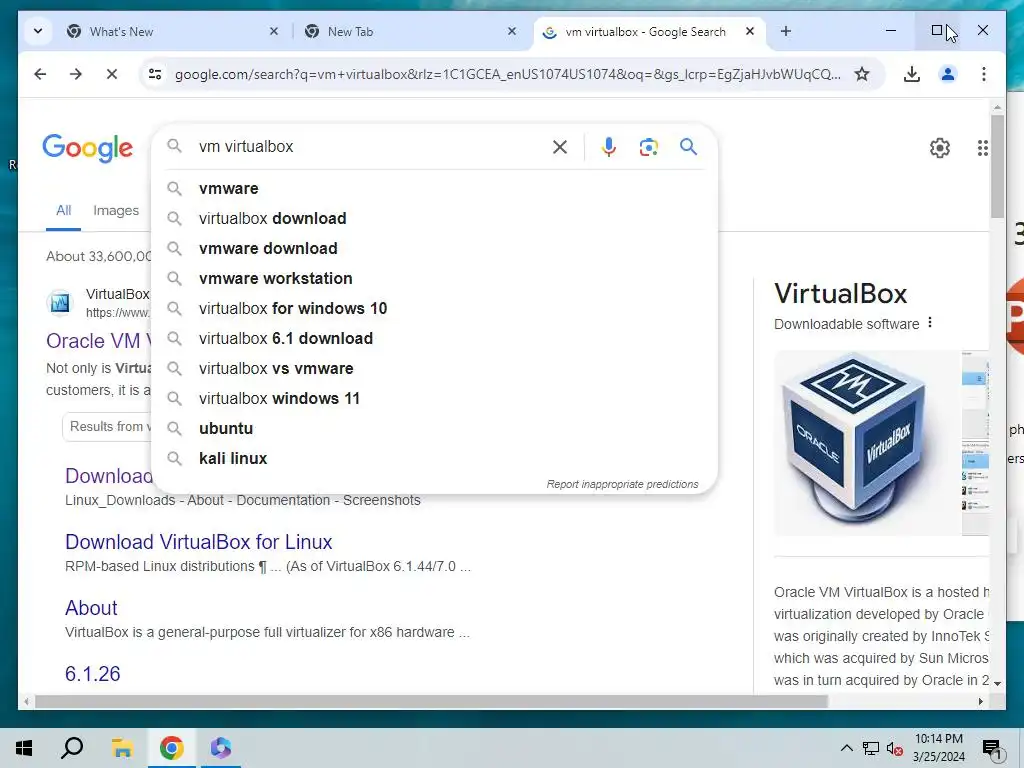View site information icon in address bar
The image size is (1024, 768).
tap(155, 74)
